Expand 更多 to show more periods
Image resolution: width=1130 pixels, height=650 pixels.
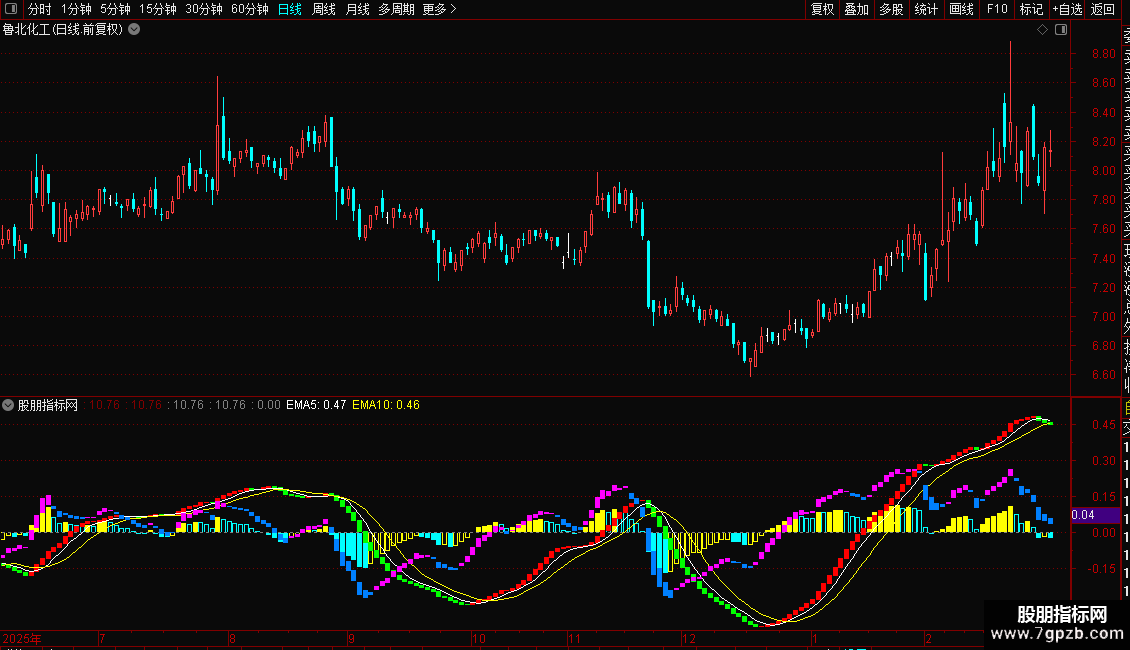click(439, 10)
